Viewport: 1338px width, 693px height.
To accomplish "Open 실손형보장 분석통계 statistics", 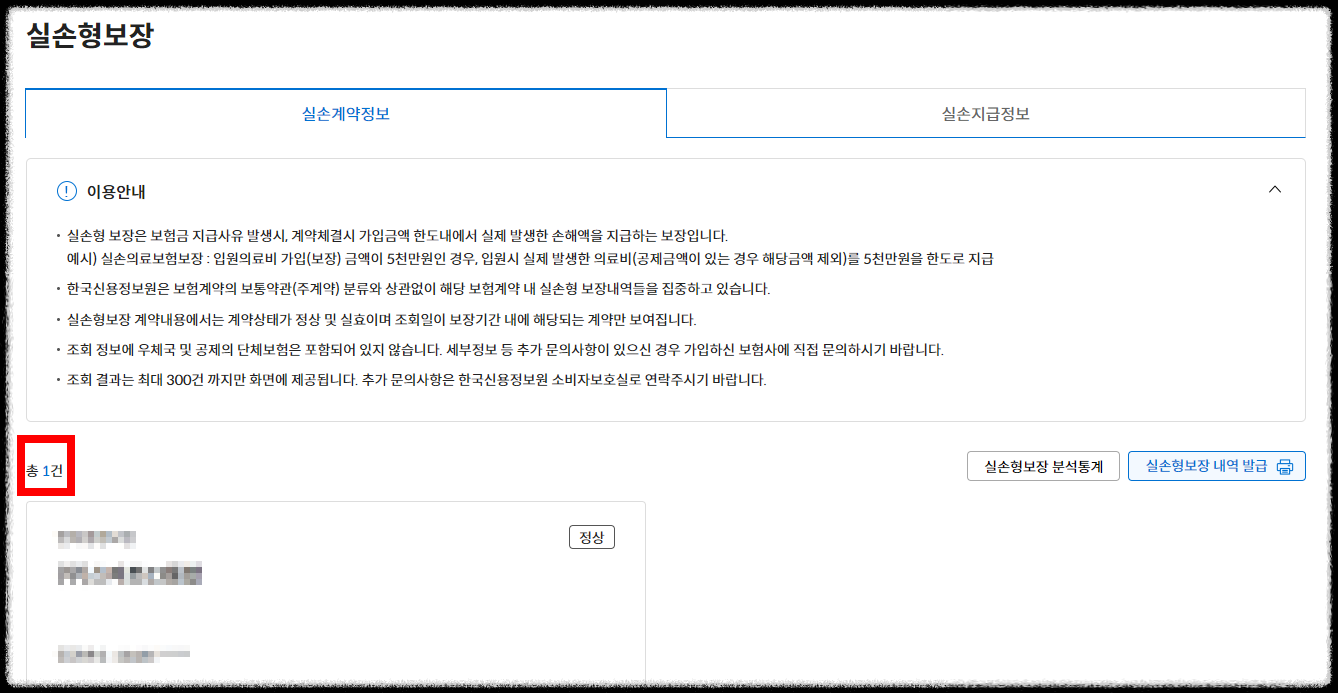I will (1043, 465).
